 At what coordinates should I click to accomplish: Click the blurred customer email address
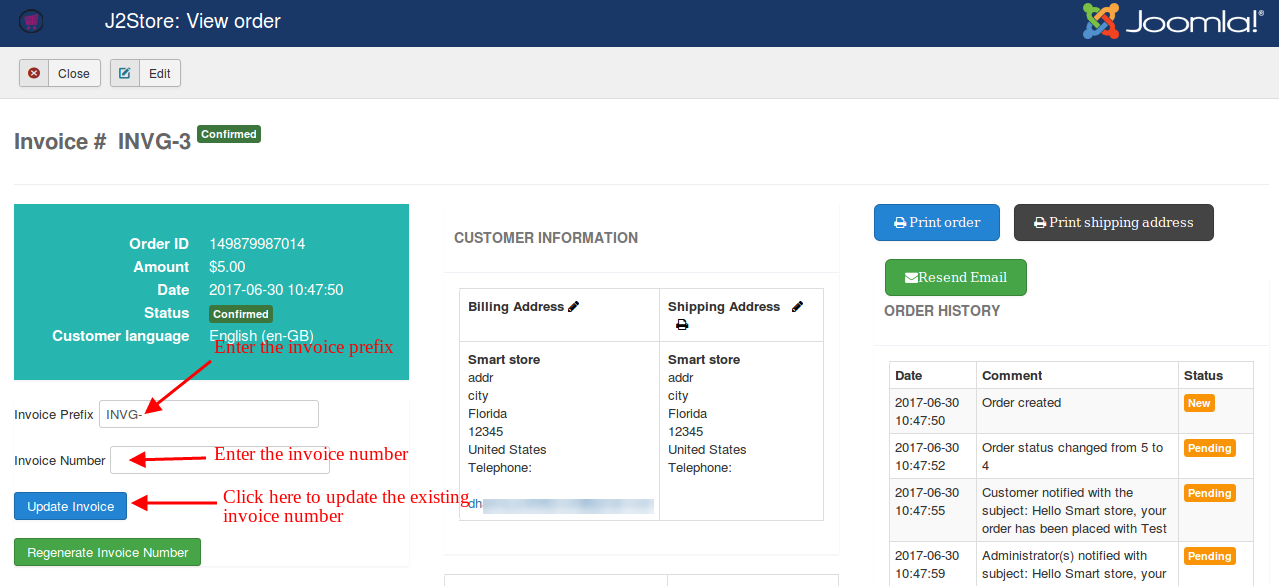coord(560,505)
